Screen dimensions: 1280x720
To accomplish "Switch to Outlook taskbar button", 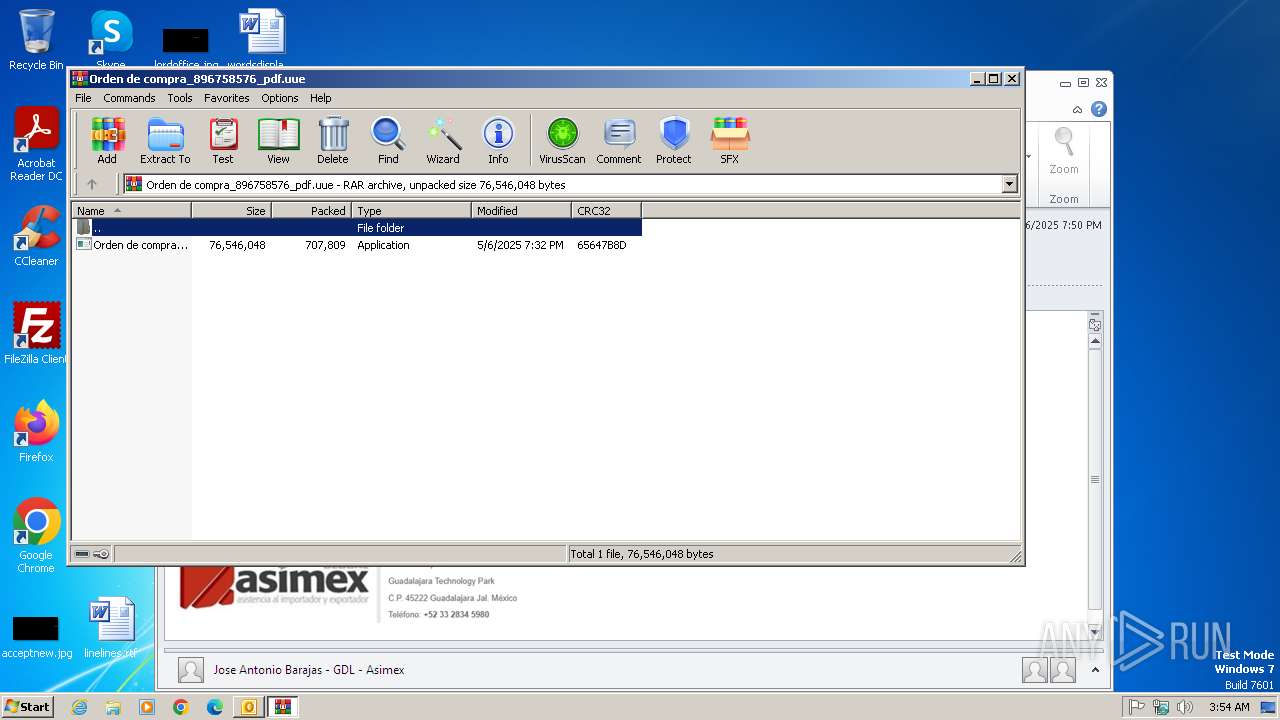I will pos(248,707).
